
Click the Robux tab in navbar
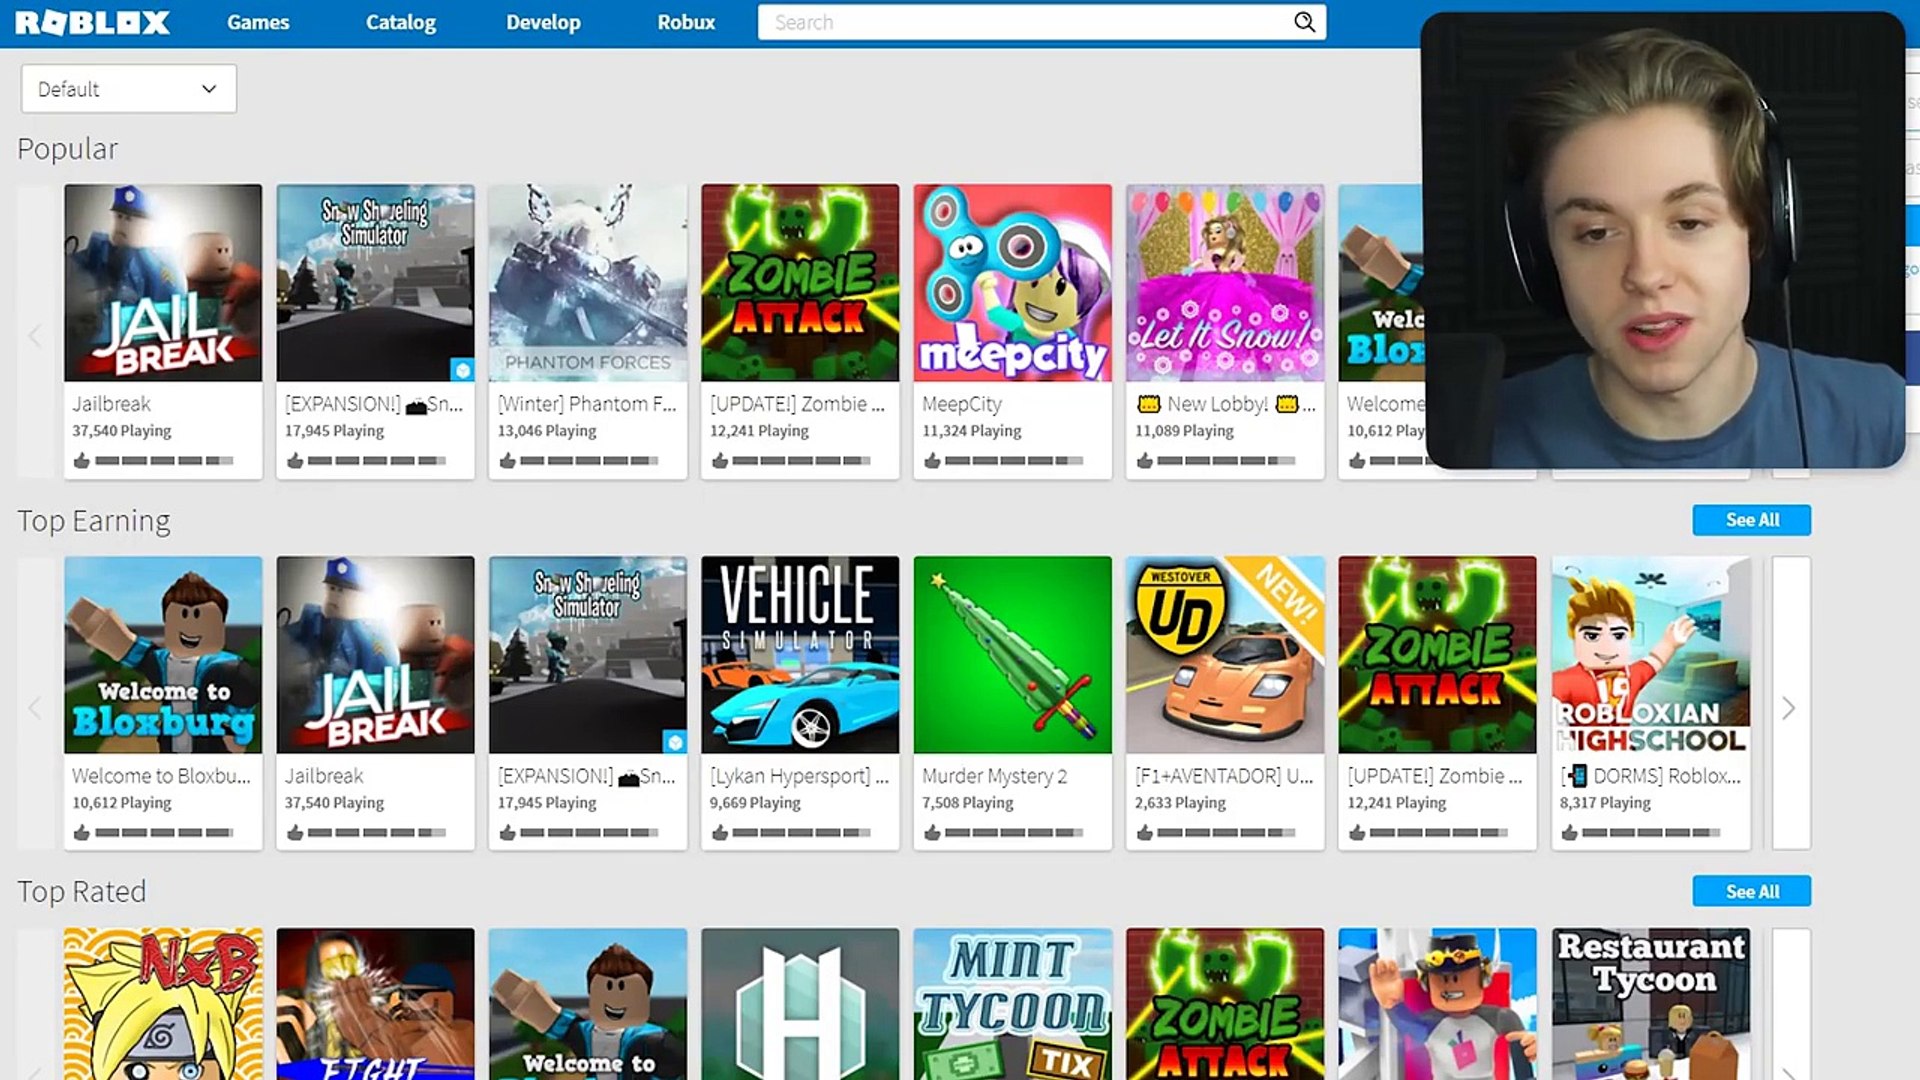tap(686, 22)
